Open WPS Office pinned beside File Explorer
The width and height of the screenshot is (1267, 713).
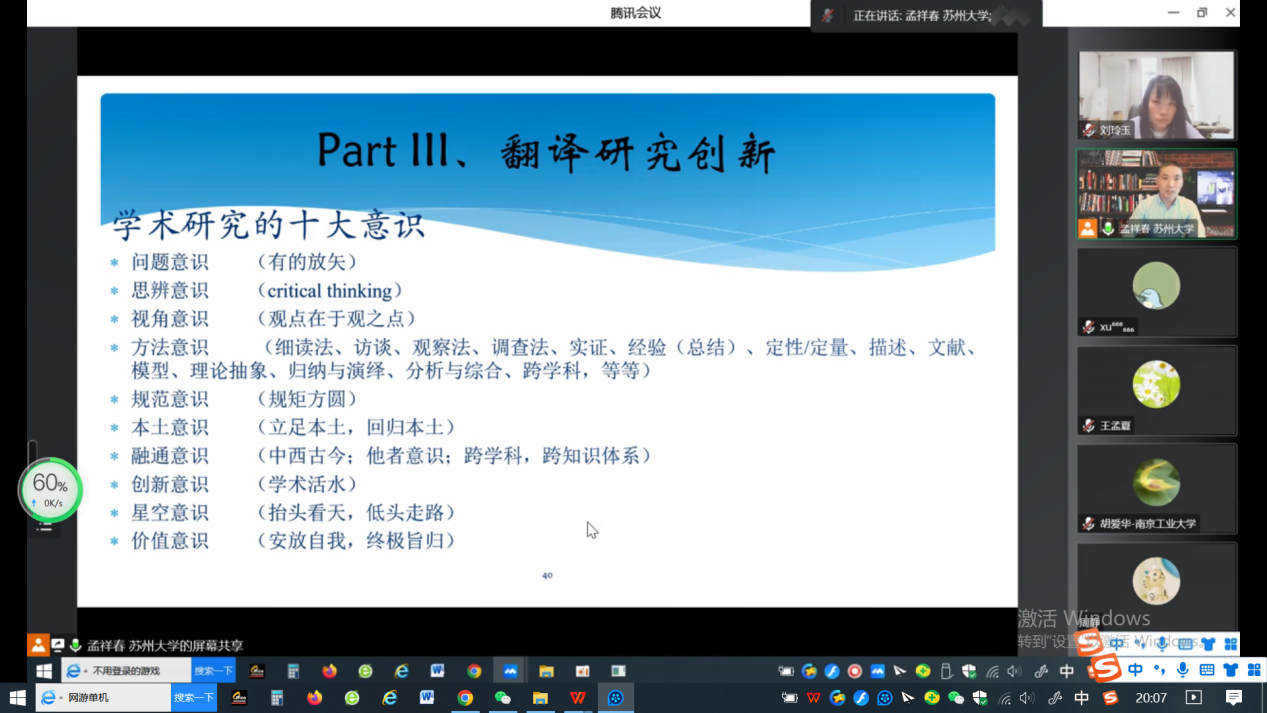point(578,697)
